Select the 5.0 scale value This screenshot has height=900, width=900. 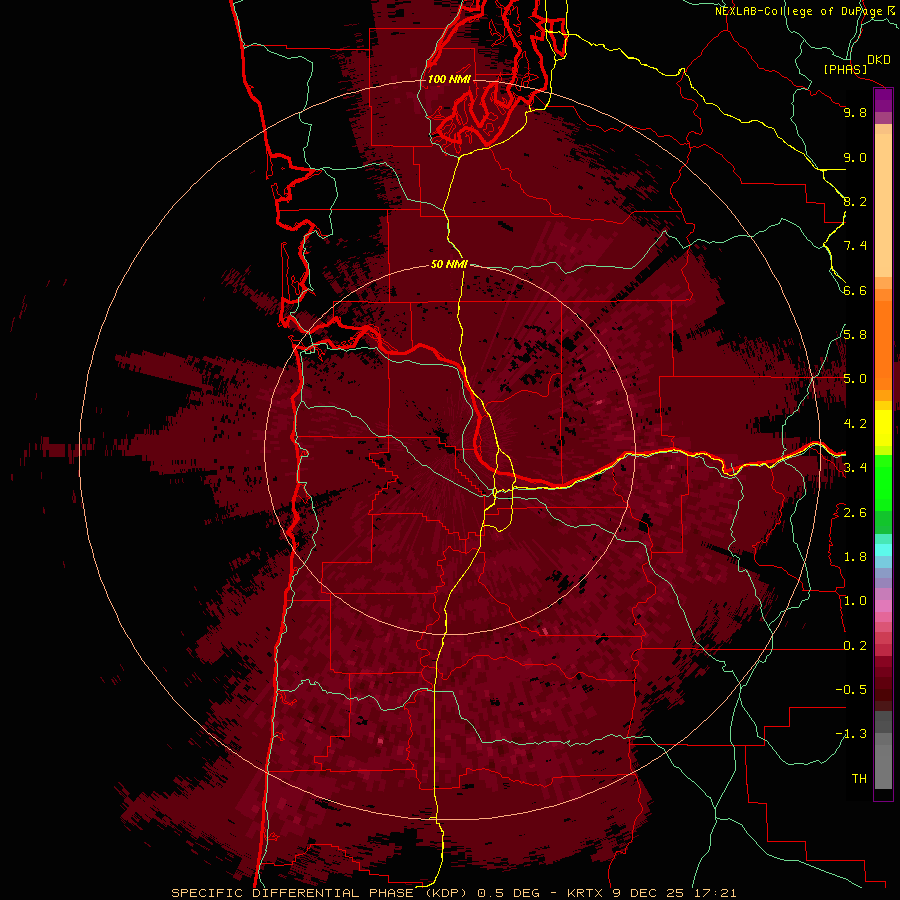click(855, 379)
